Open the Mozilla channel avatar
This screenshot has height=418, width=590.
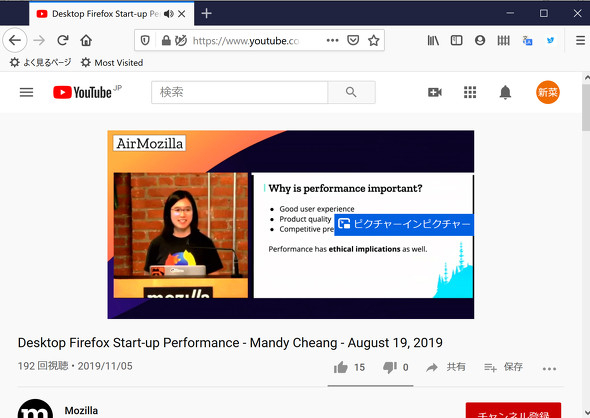pos(35,409)
